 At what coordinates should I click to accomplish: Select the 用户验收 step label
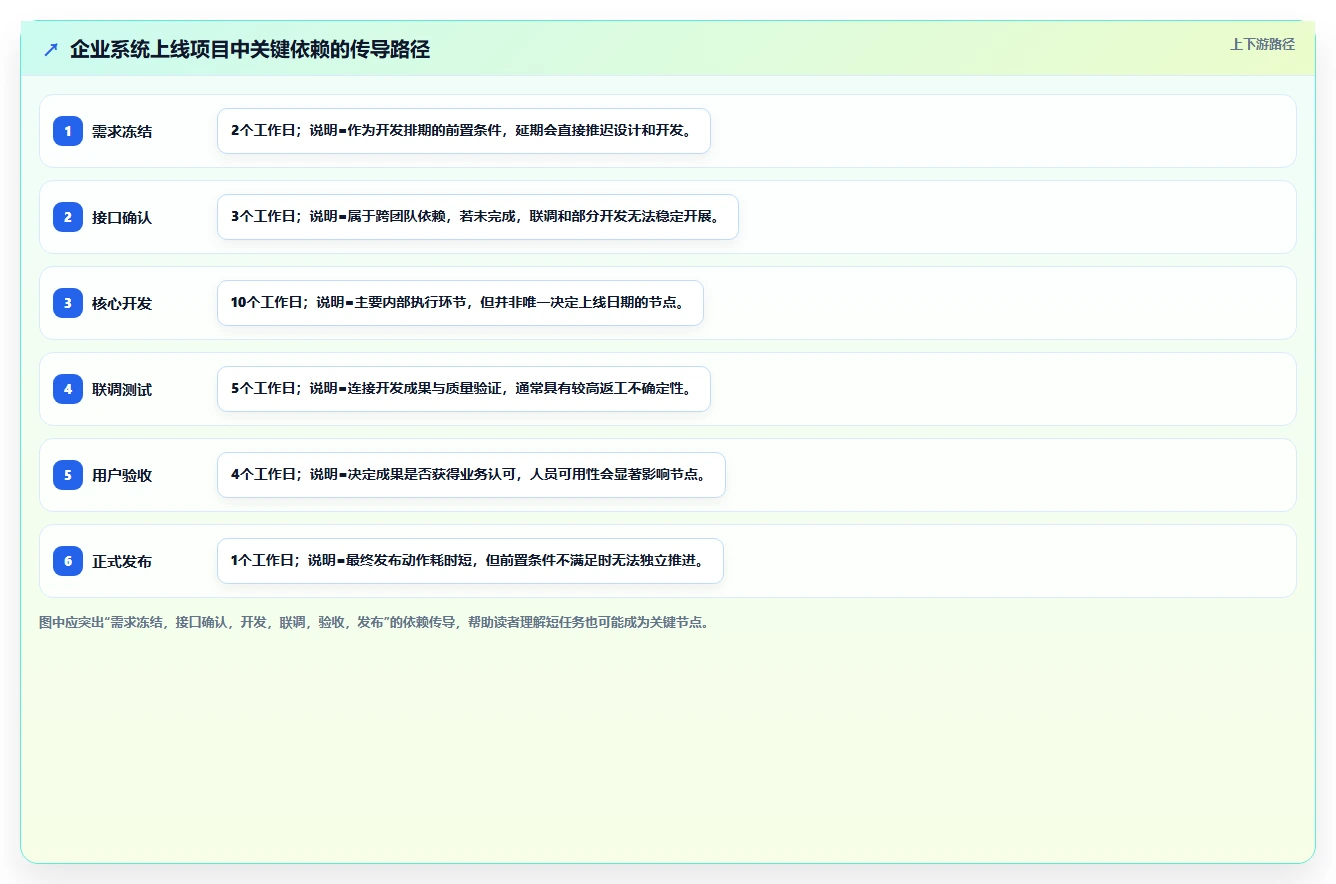click(x=122, y=476)
